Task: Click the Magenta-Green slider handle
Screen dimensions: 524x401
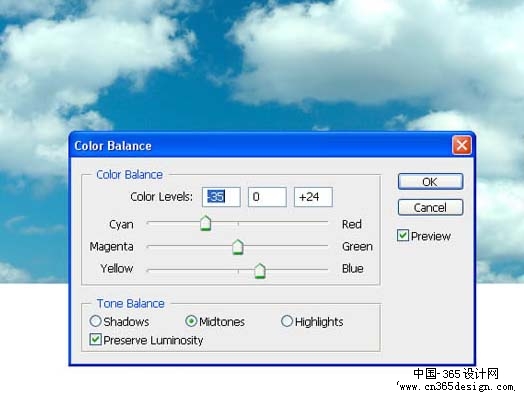Action: point(238,247)
